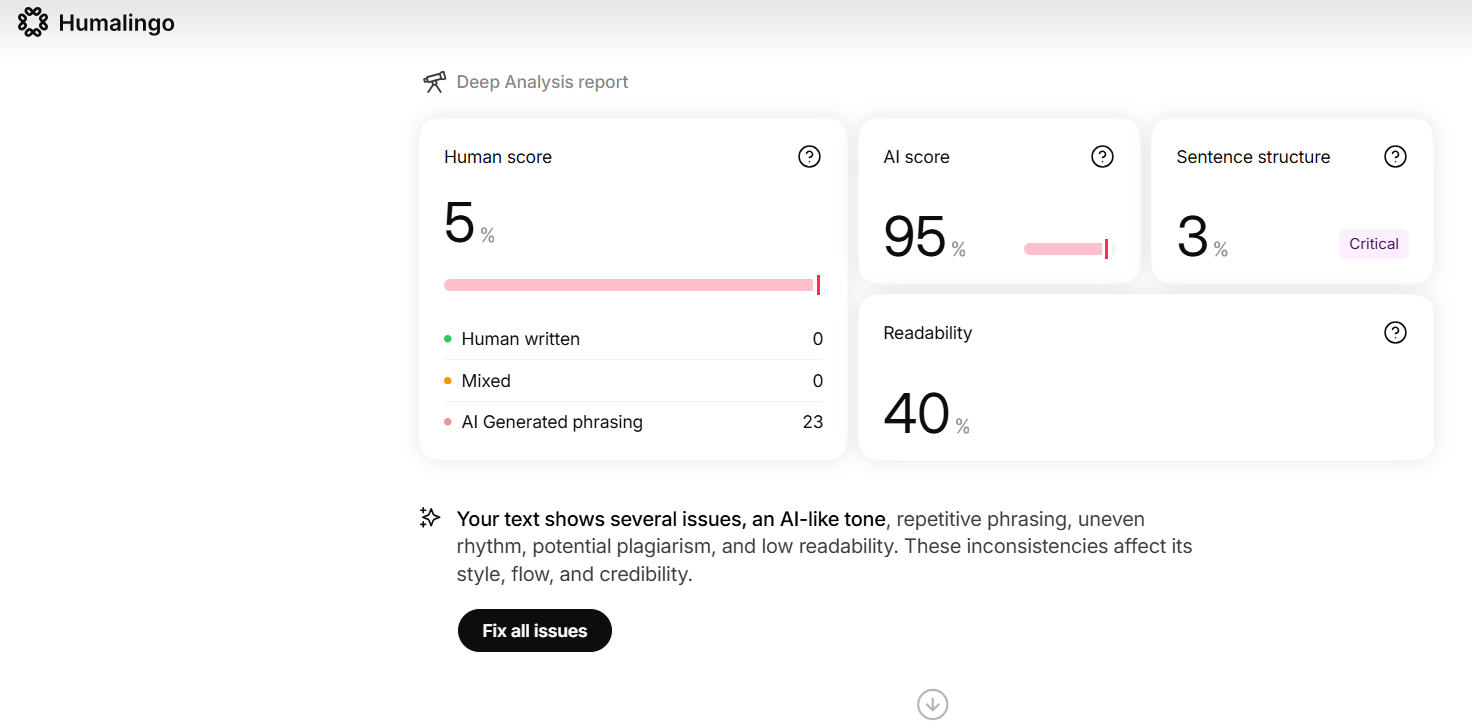This screenshot has height=722, width=1472.
Task: Click the telescope Deep Analysis icon
Action: click(x=434, y=82)
